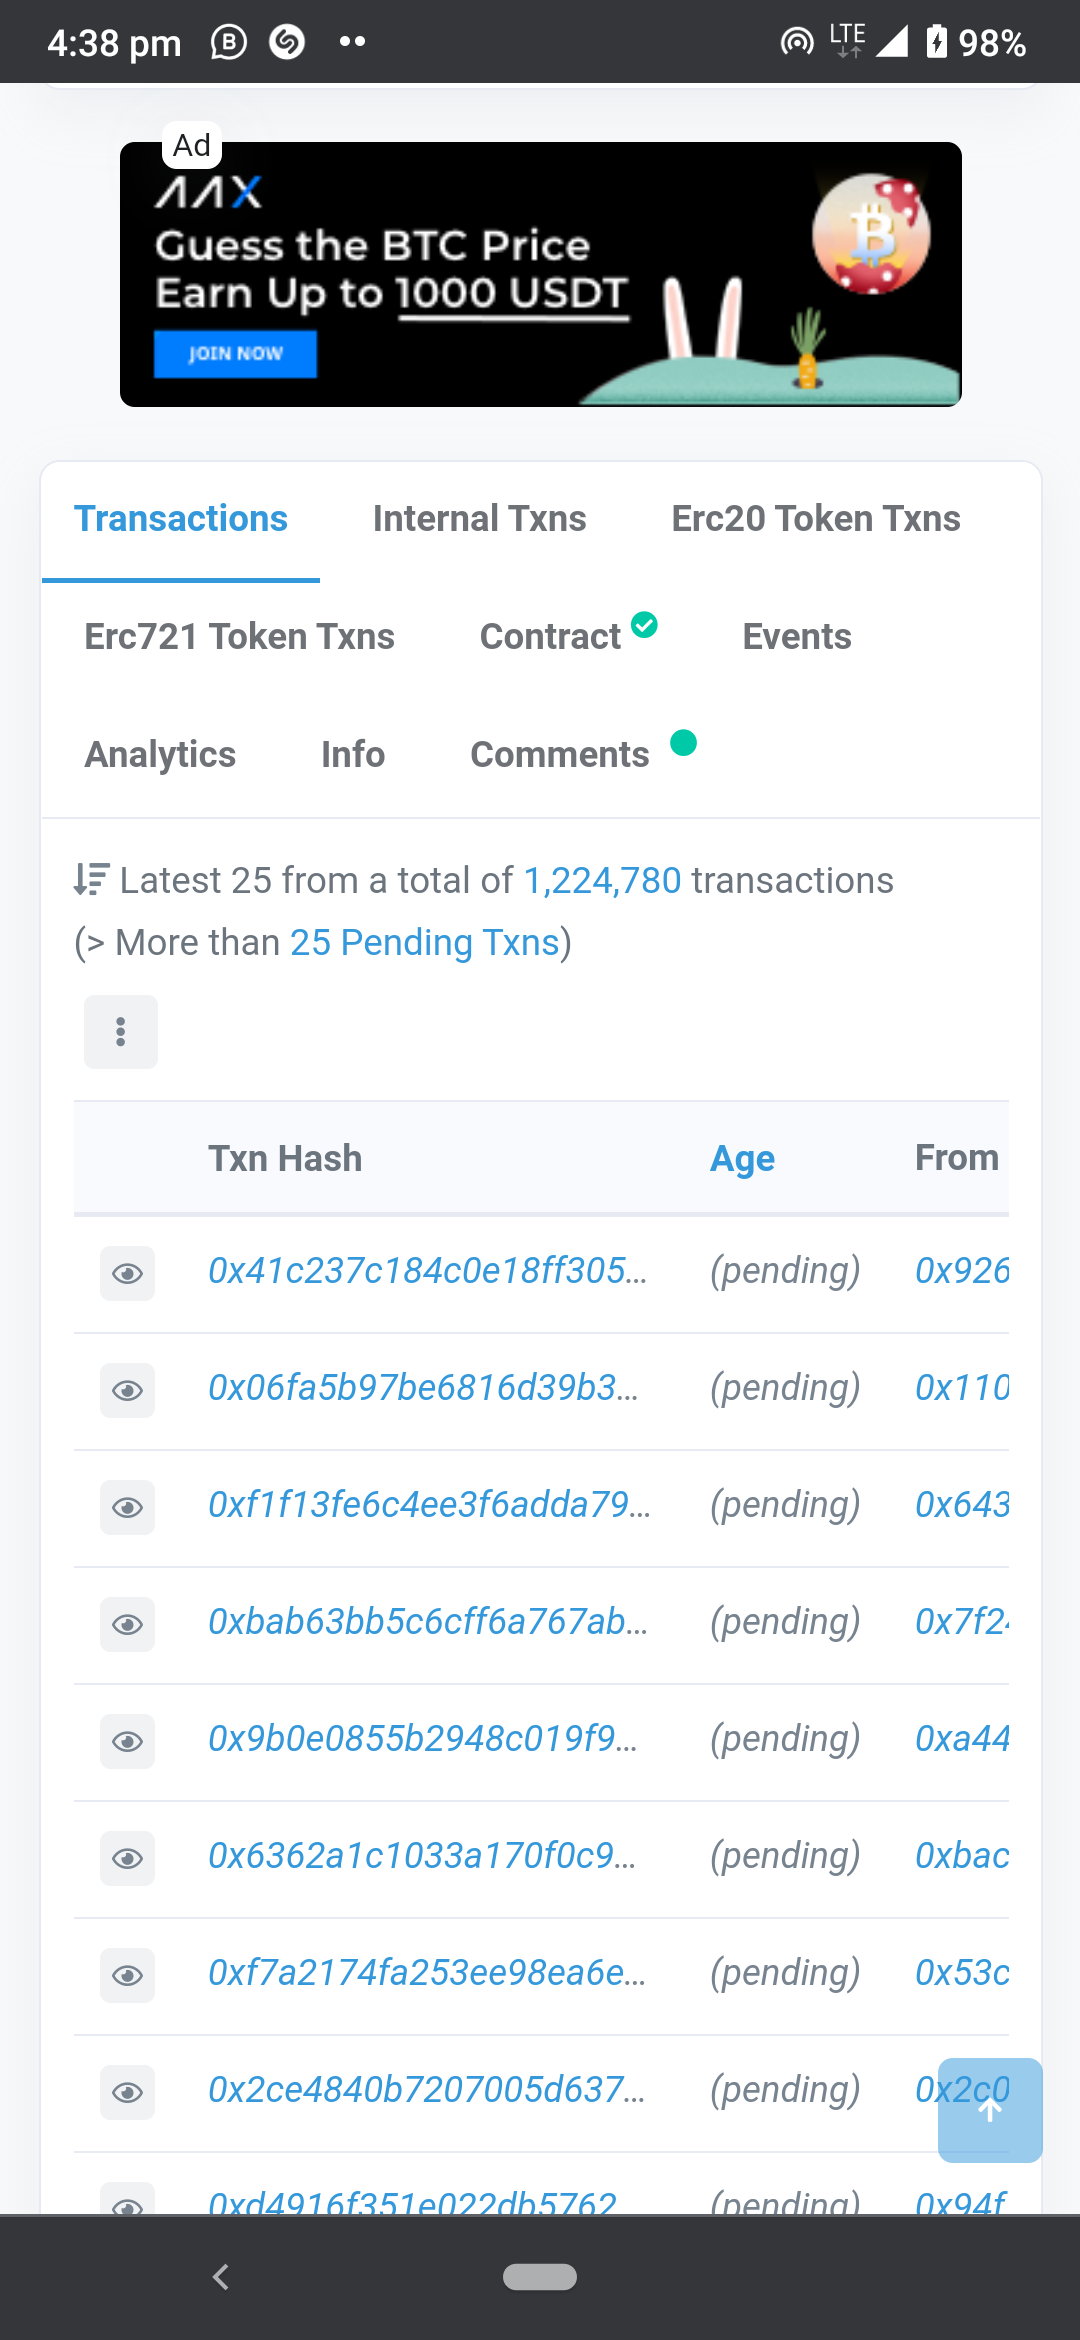Screen dimensions: 1080x2340
Task: Open the three-dot options menu
Action: pos(121,1032)
